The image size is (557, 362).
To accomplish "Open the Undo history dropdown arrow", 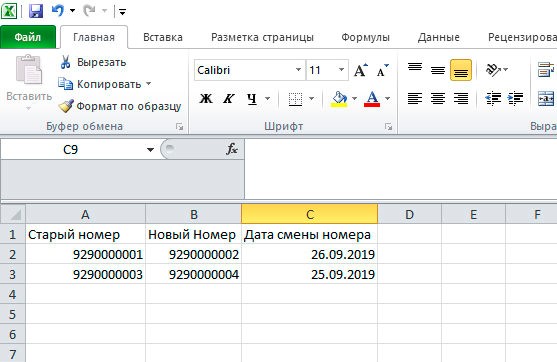I will point(72,11).
